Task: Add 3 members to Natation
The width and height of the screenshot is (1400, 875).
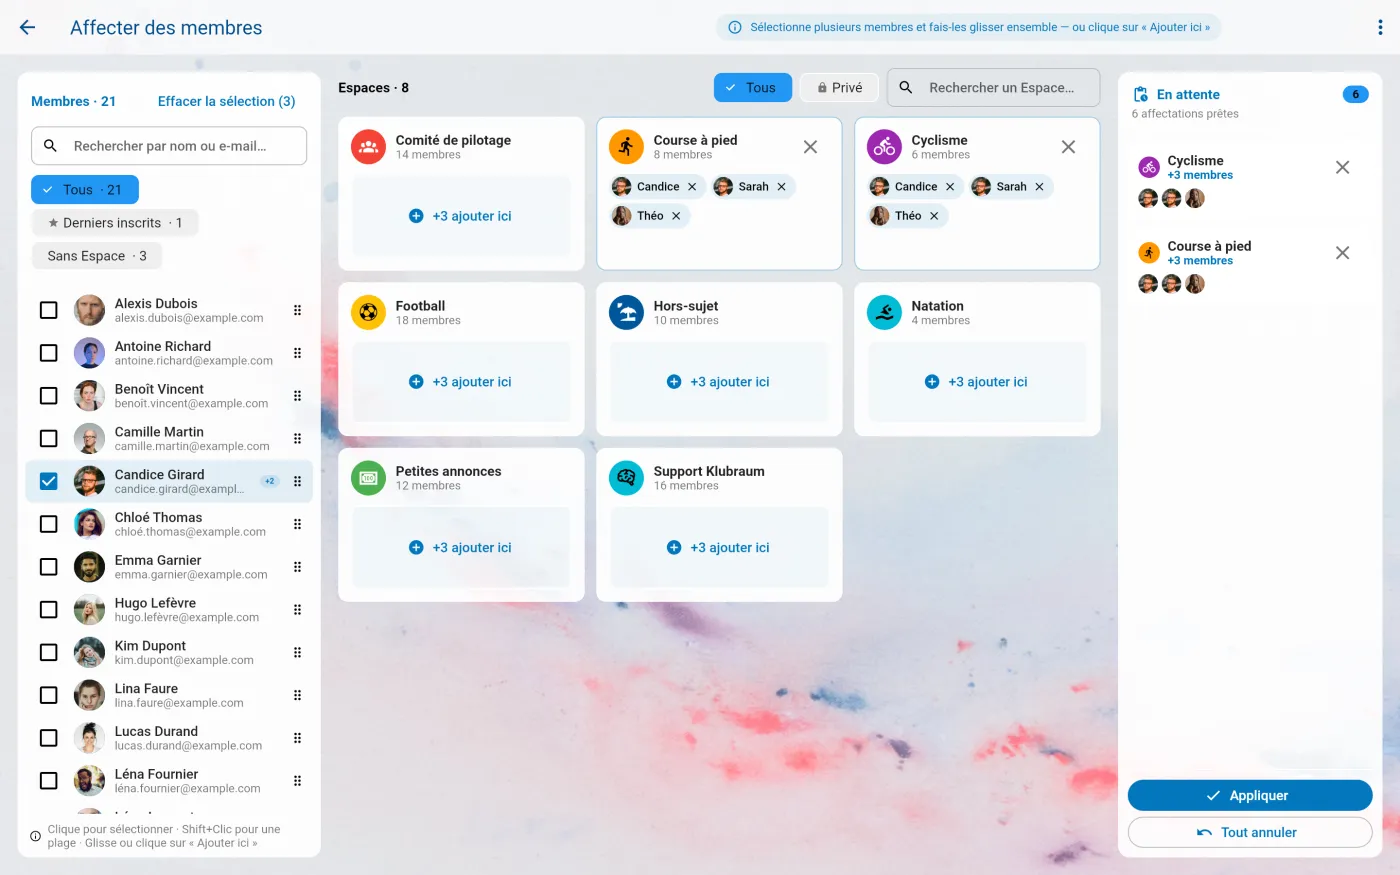Action: pyautogui.click(x=977, y=382)
